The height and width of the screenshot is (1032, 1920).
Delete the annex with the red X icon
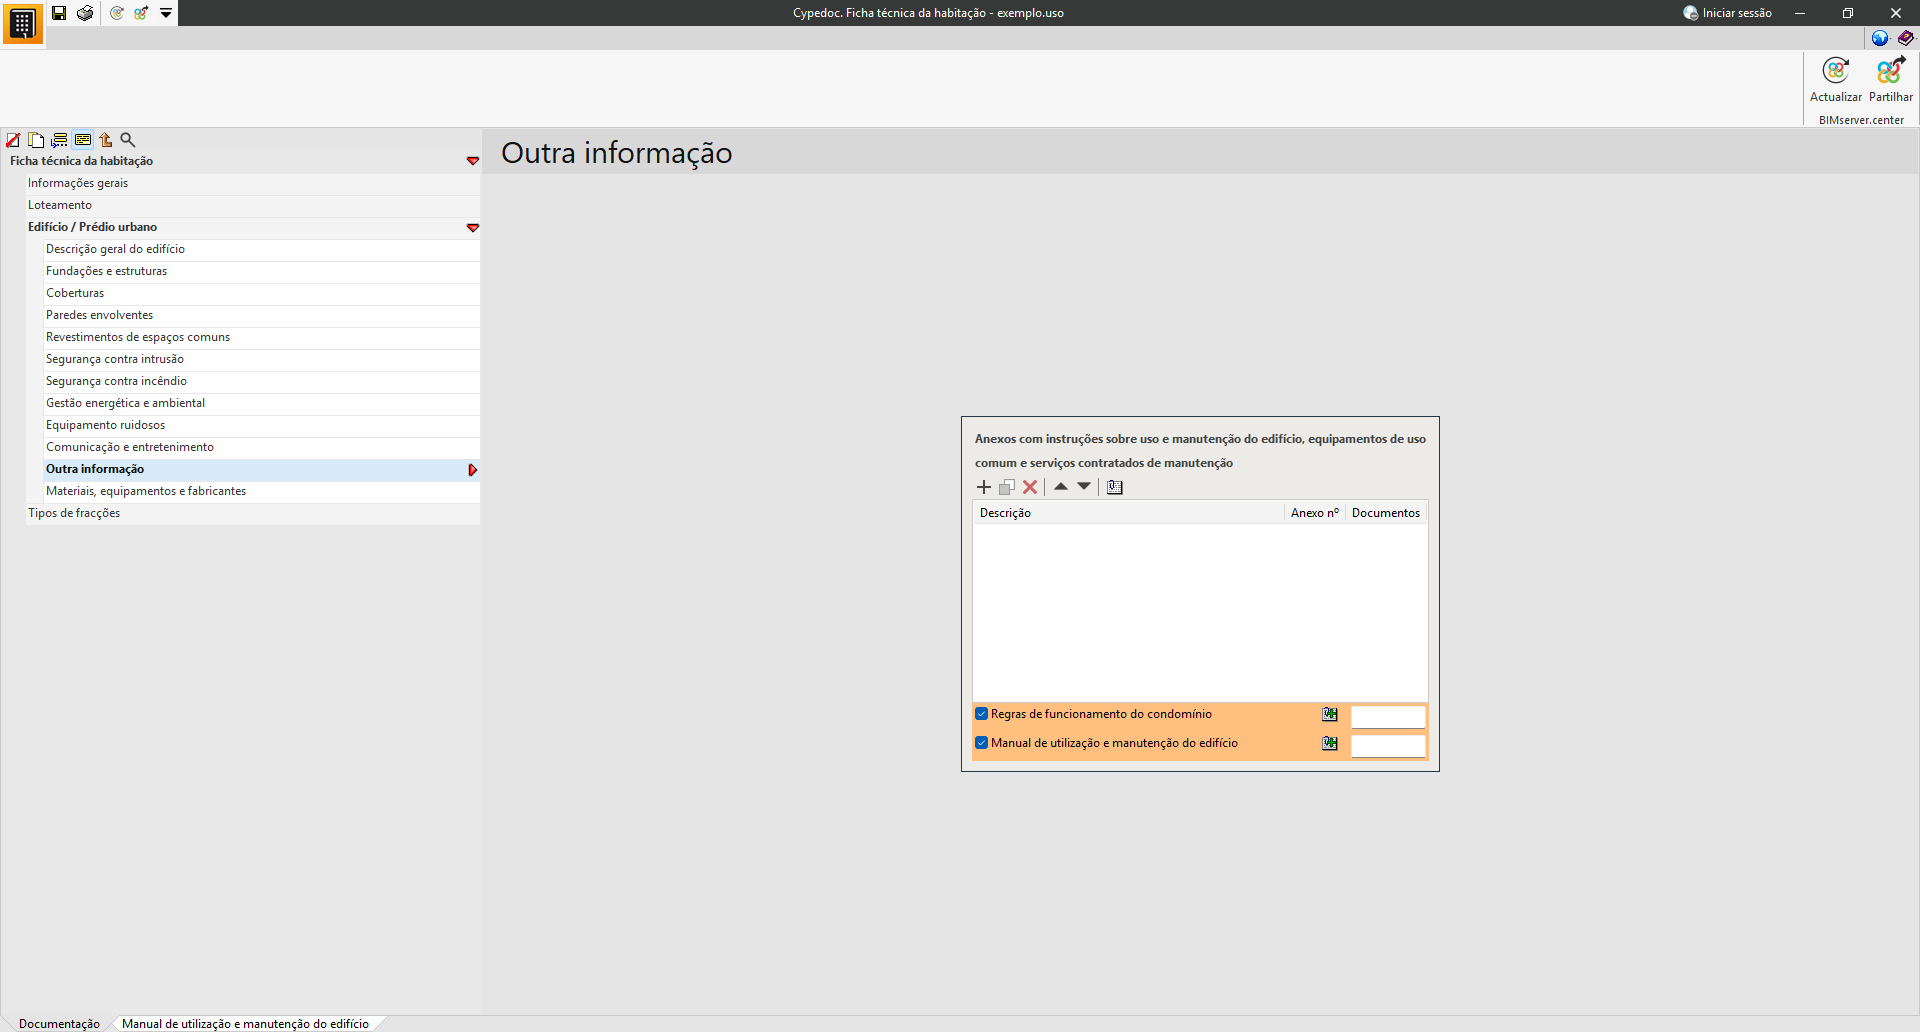coord(1030,487)
